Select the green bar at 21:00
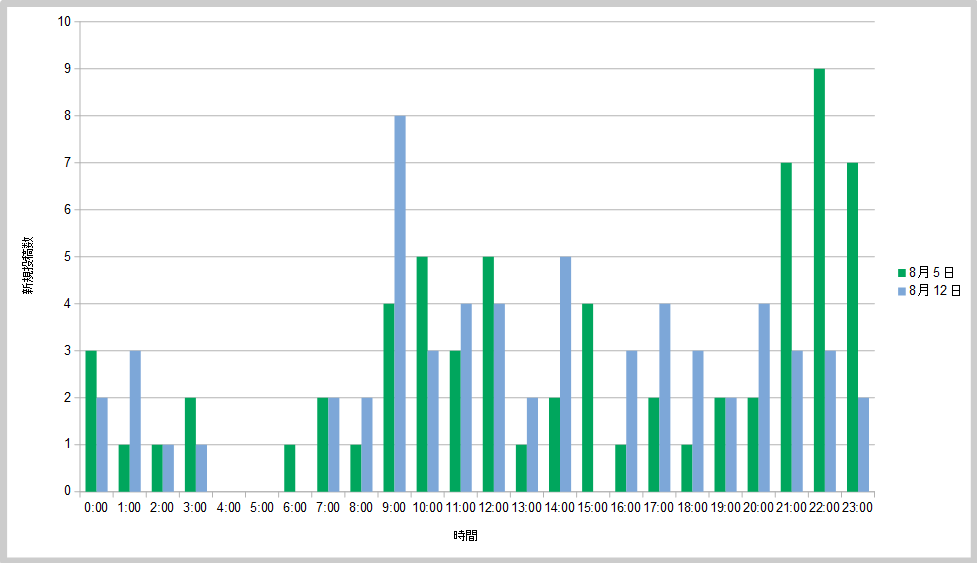 [786, 327]
